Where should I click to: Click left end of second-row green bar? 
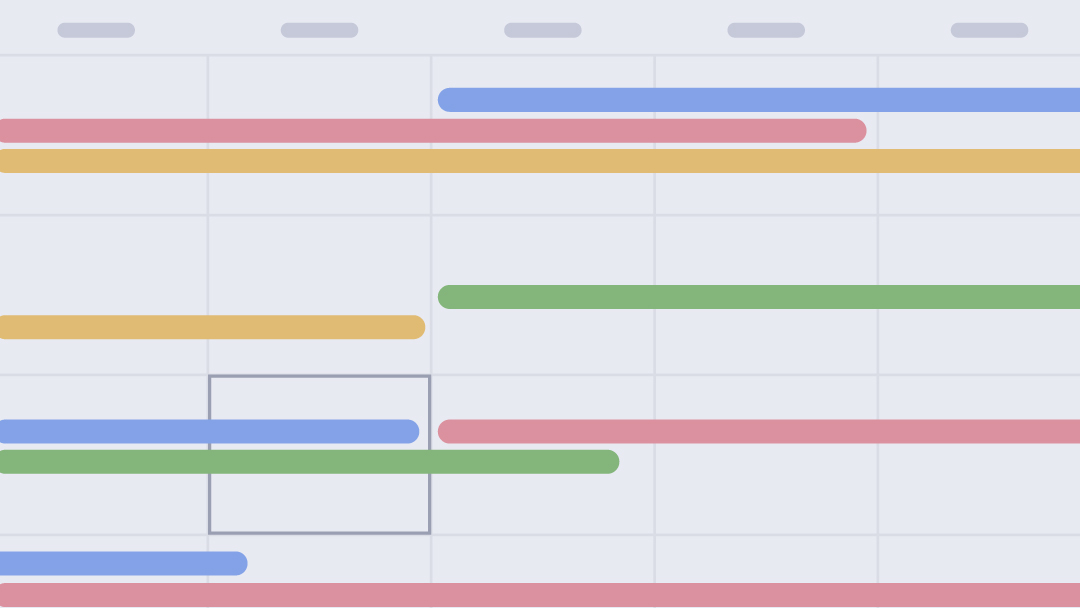tap(450, 297)
